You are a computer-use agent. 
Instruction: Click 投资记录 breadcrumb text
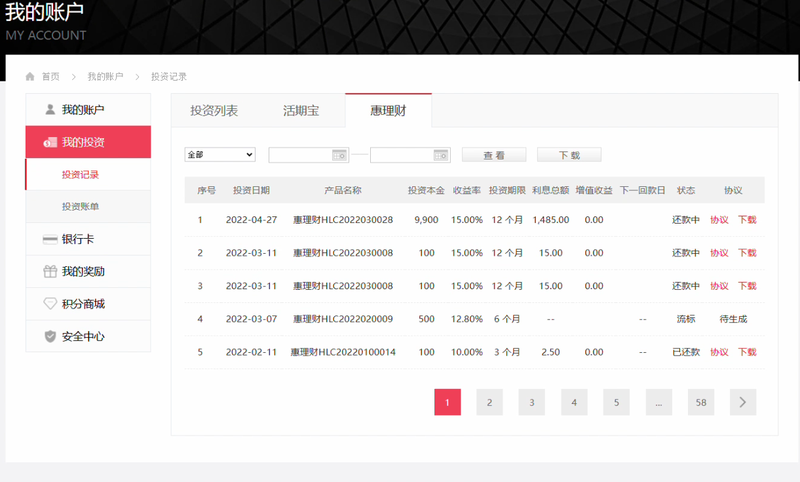coord(169,77)
